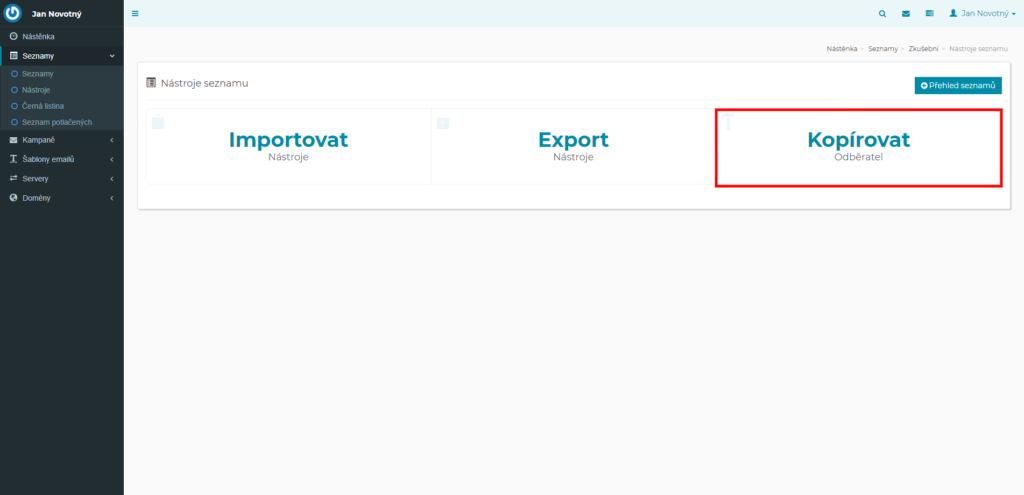This screenshot has height=495, width=1024.
Task: Click the Zkušební breadcrumb link
Action: coord(921,49)
